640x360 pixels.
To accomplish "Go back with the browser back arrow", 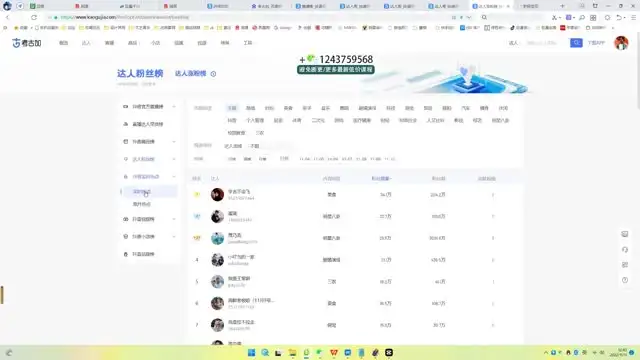I will (7, 17).
